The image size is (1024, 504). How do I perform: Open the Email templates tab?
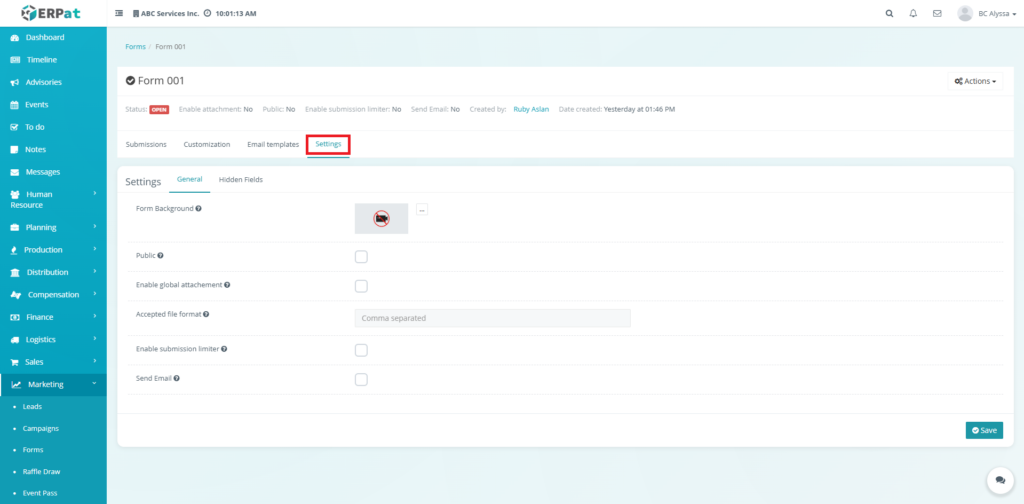(x=273, y=144)
